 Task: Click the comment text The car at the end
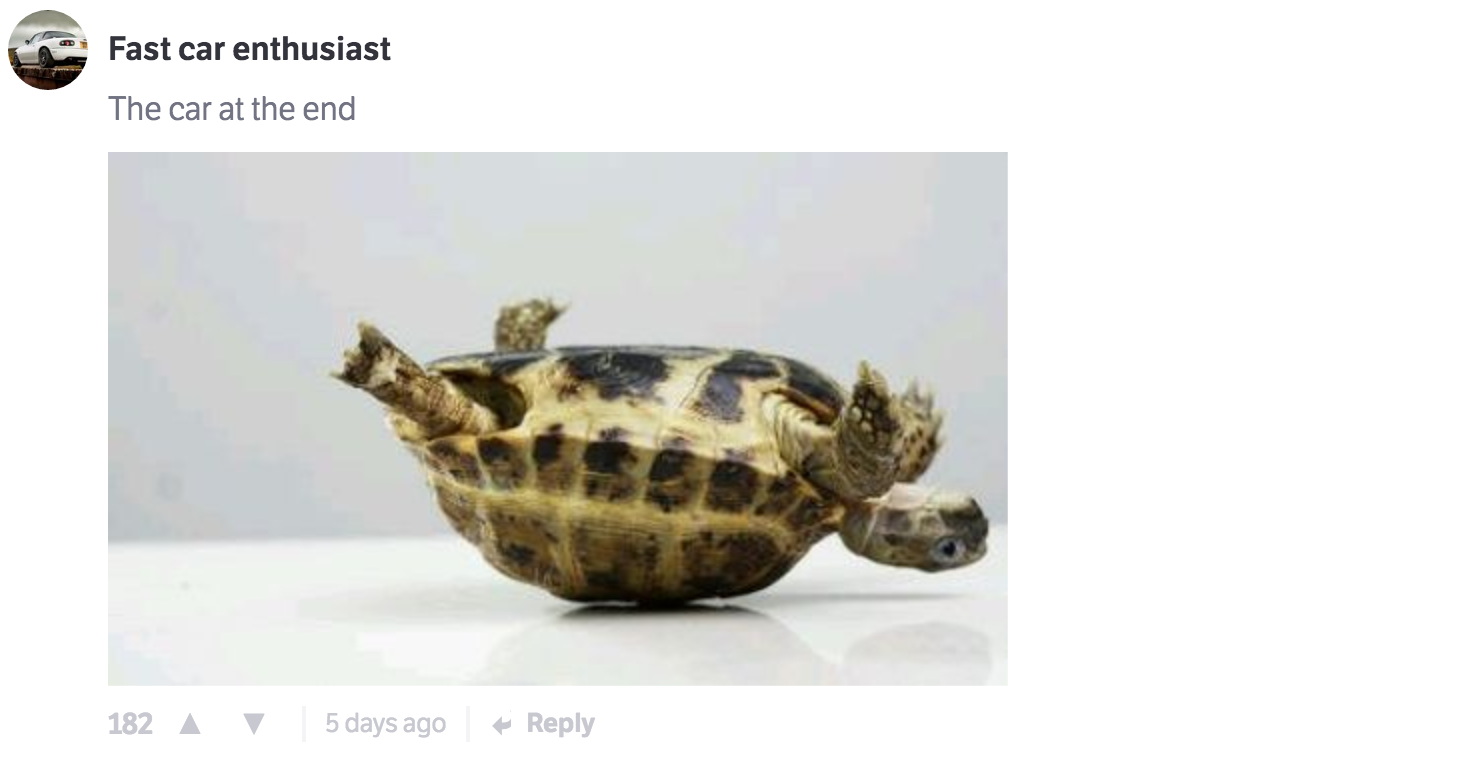(x=232, y=108)
